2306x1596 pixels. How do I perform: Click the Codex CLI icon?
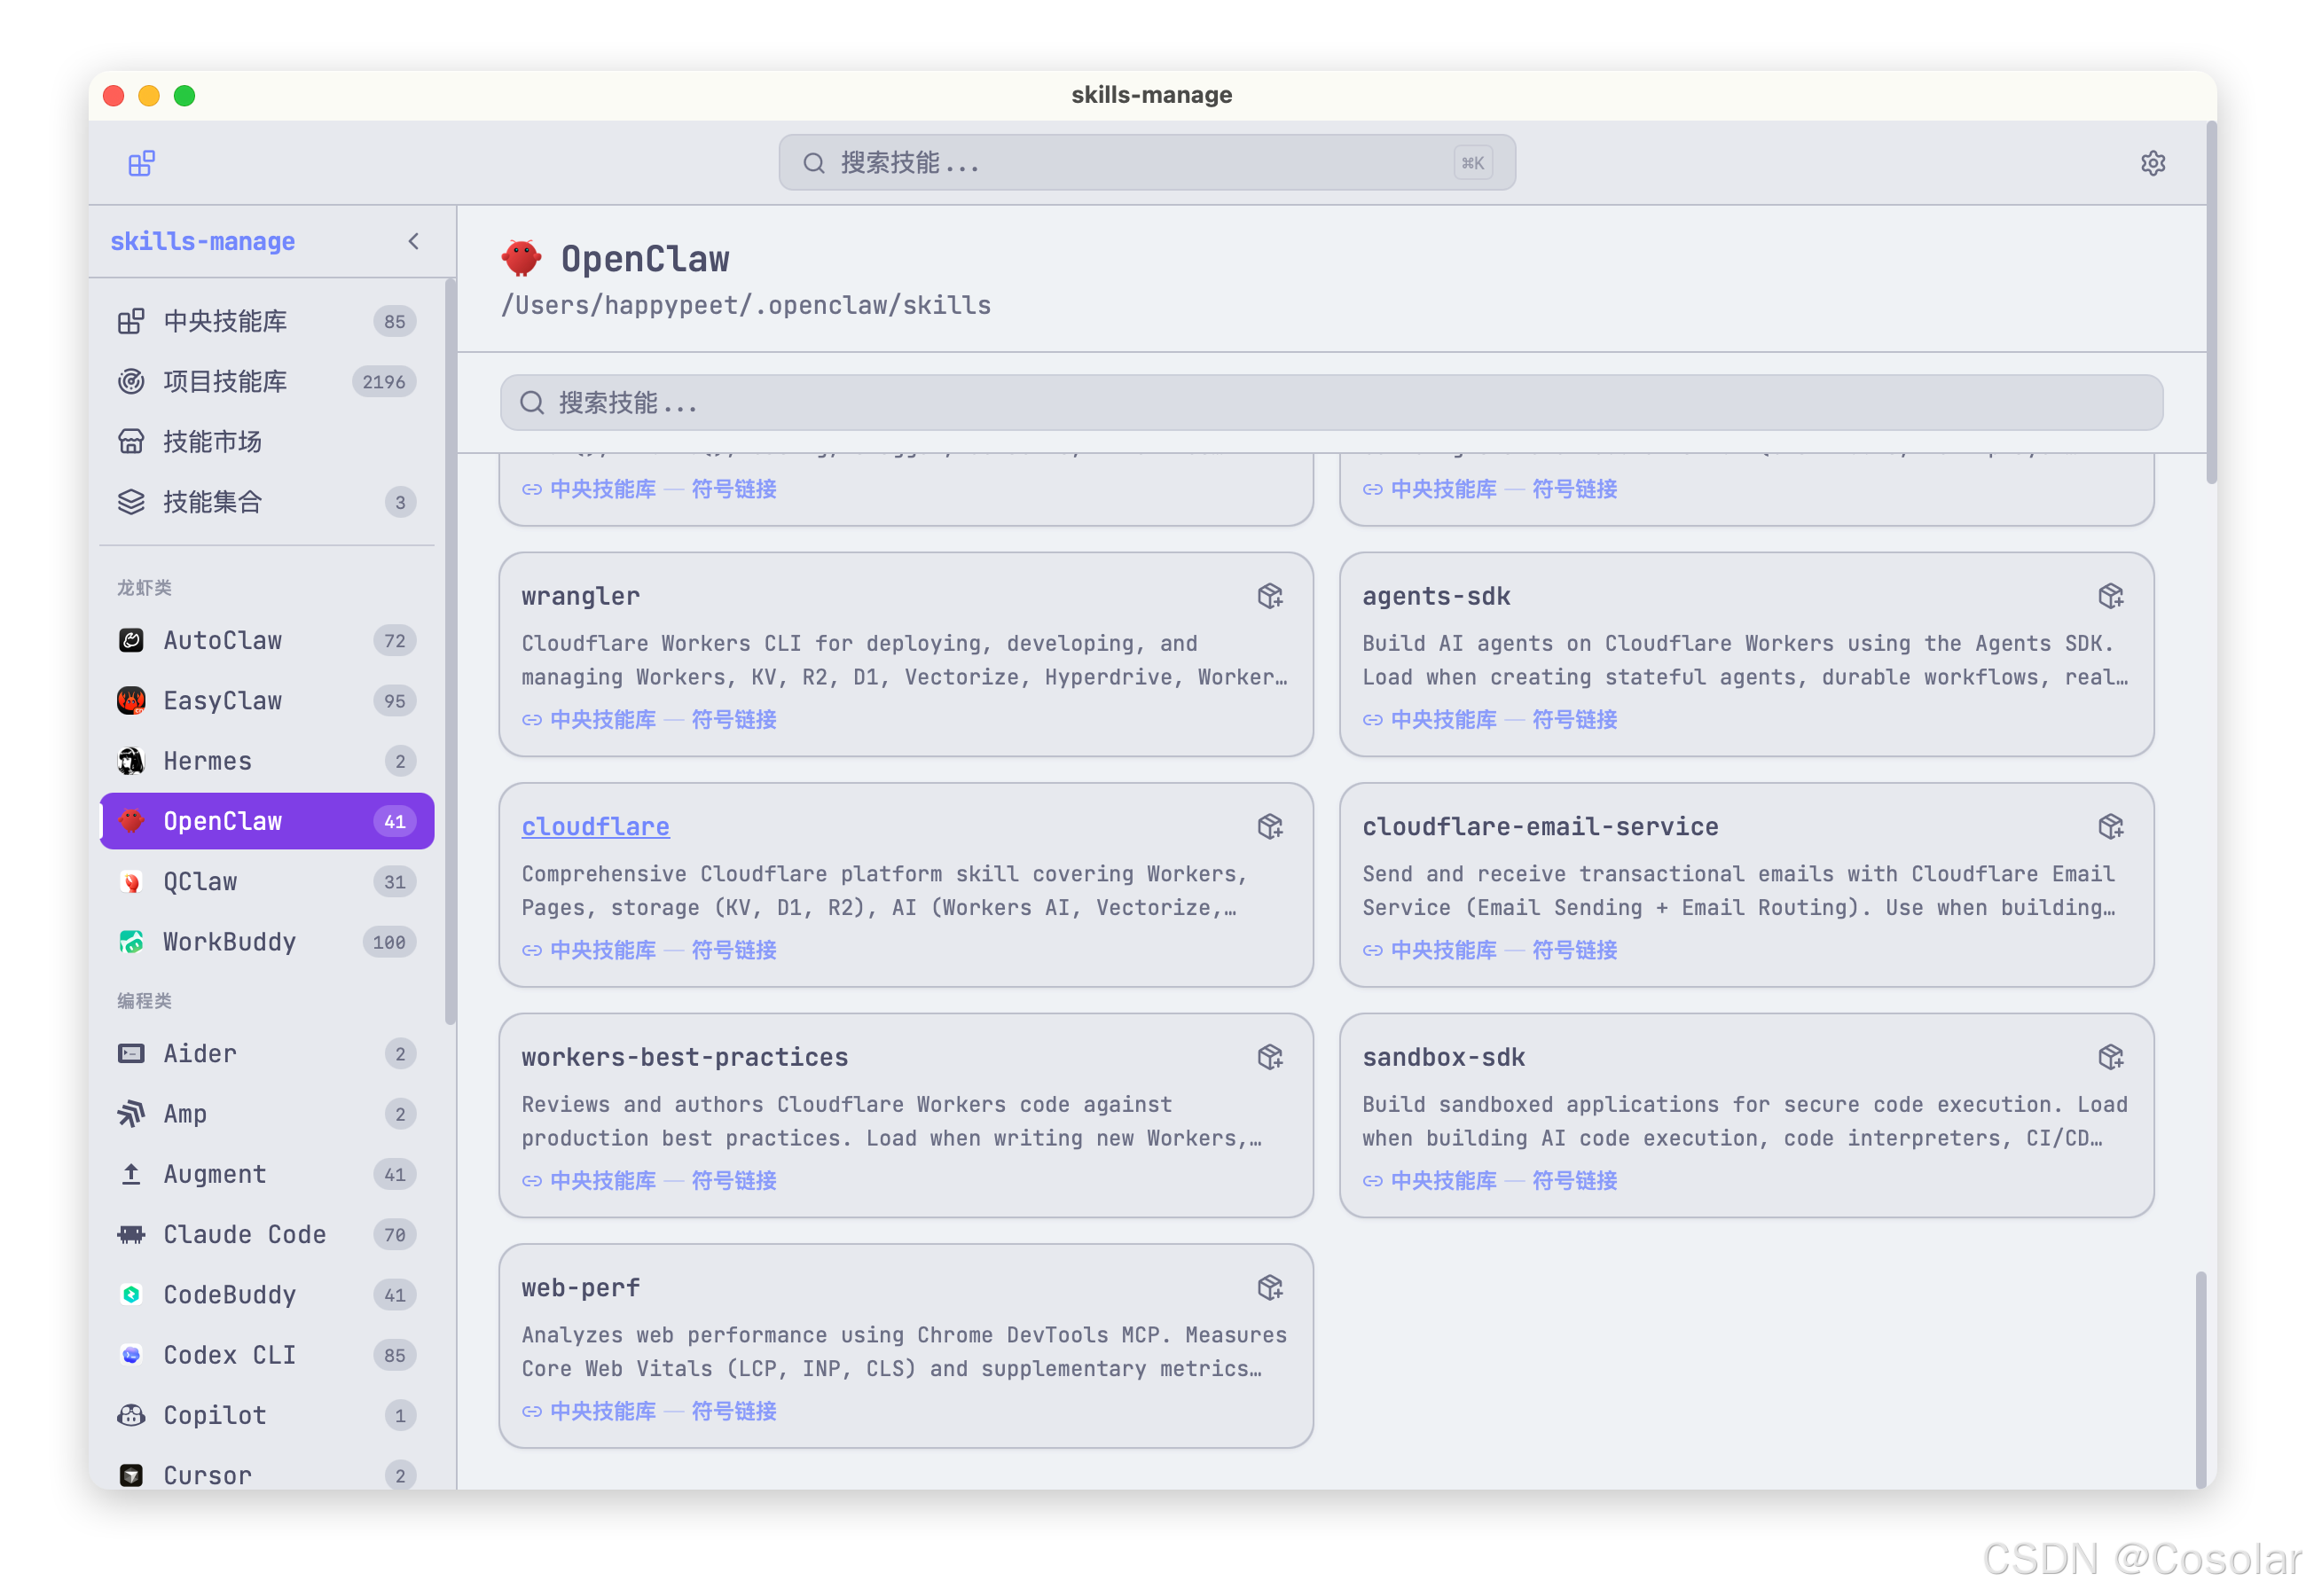(131, 1354)
